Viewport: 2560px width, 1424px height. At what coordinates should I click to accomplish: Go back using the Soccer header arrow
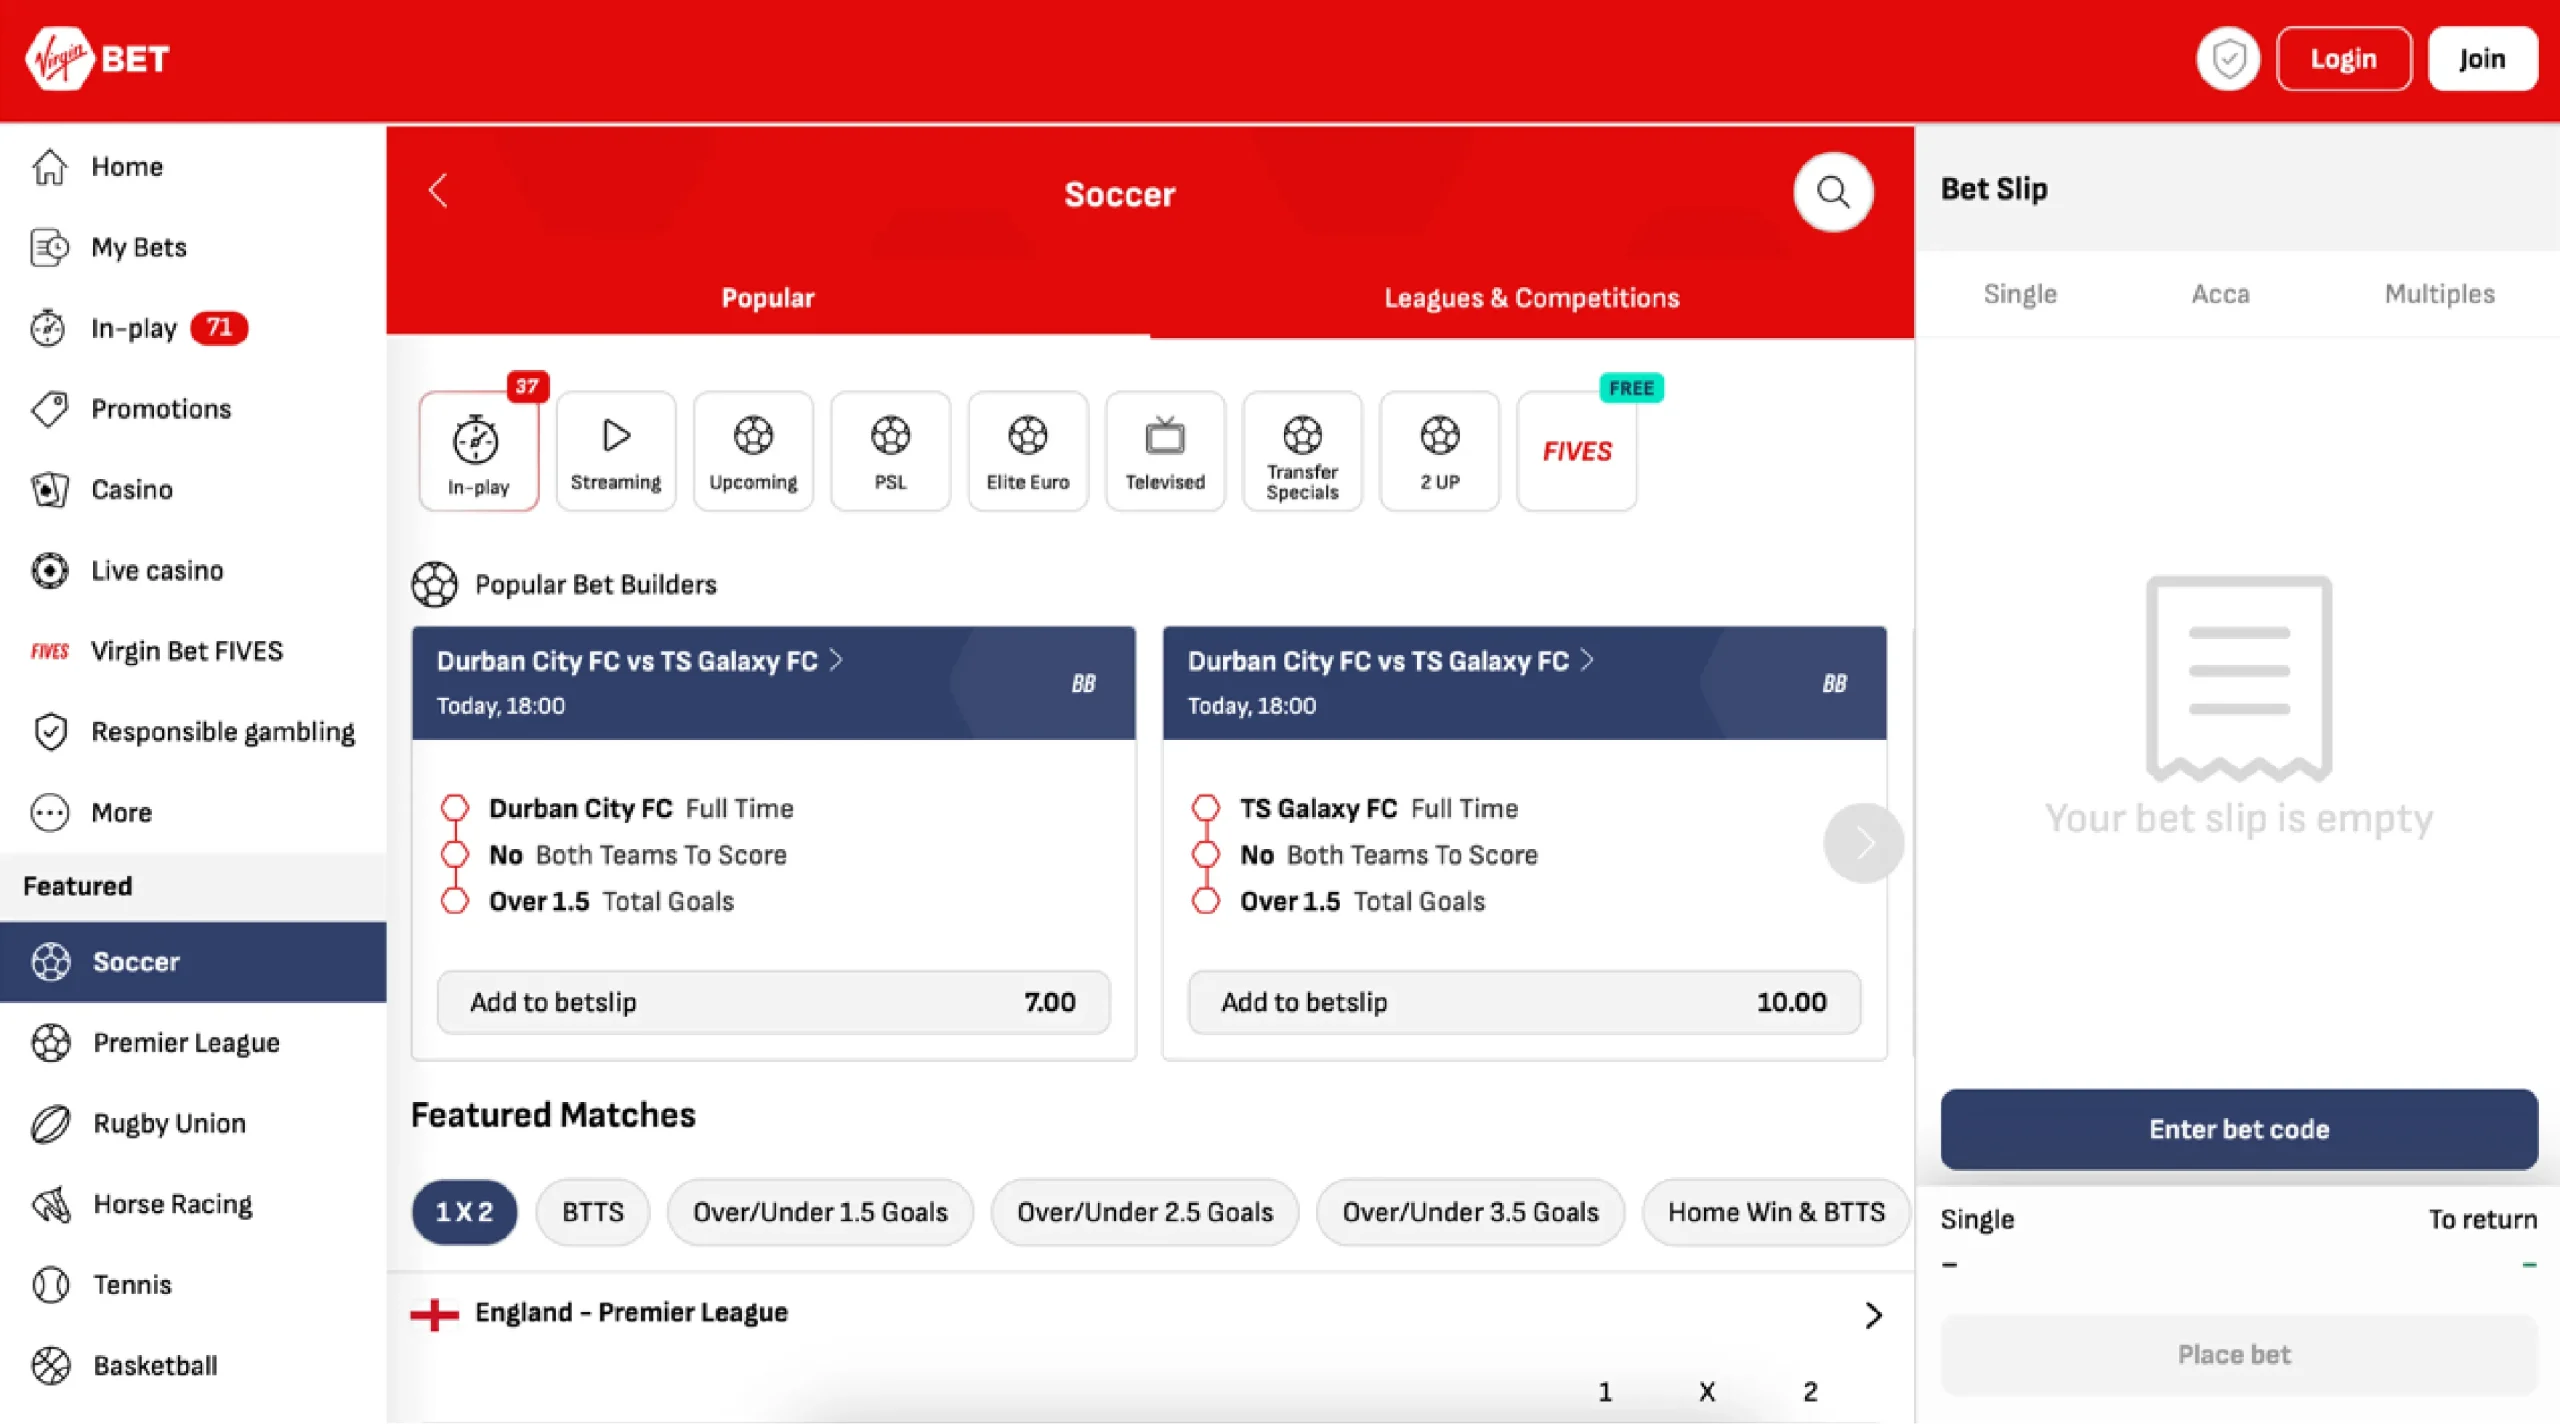coord(438,191)
